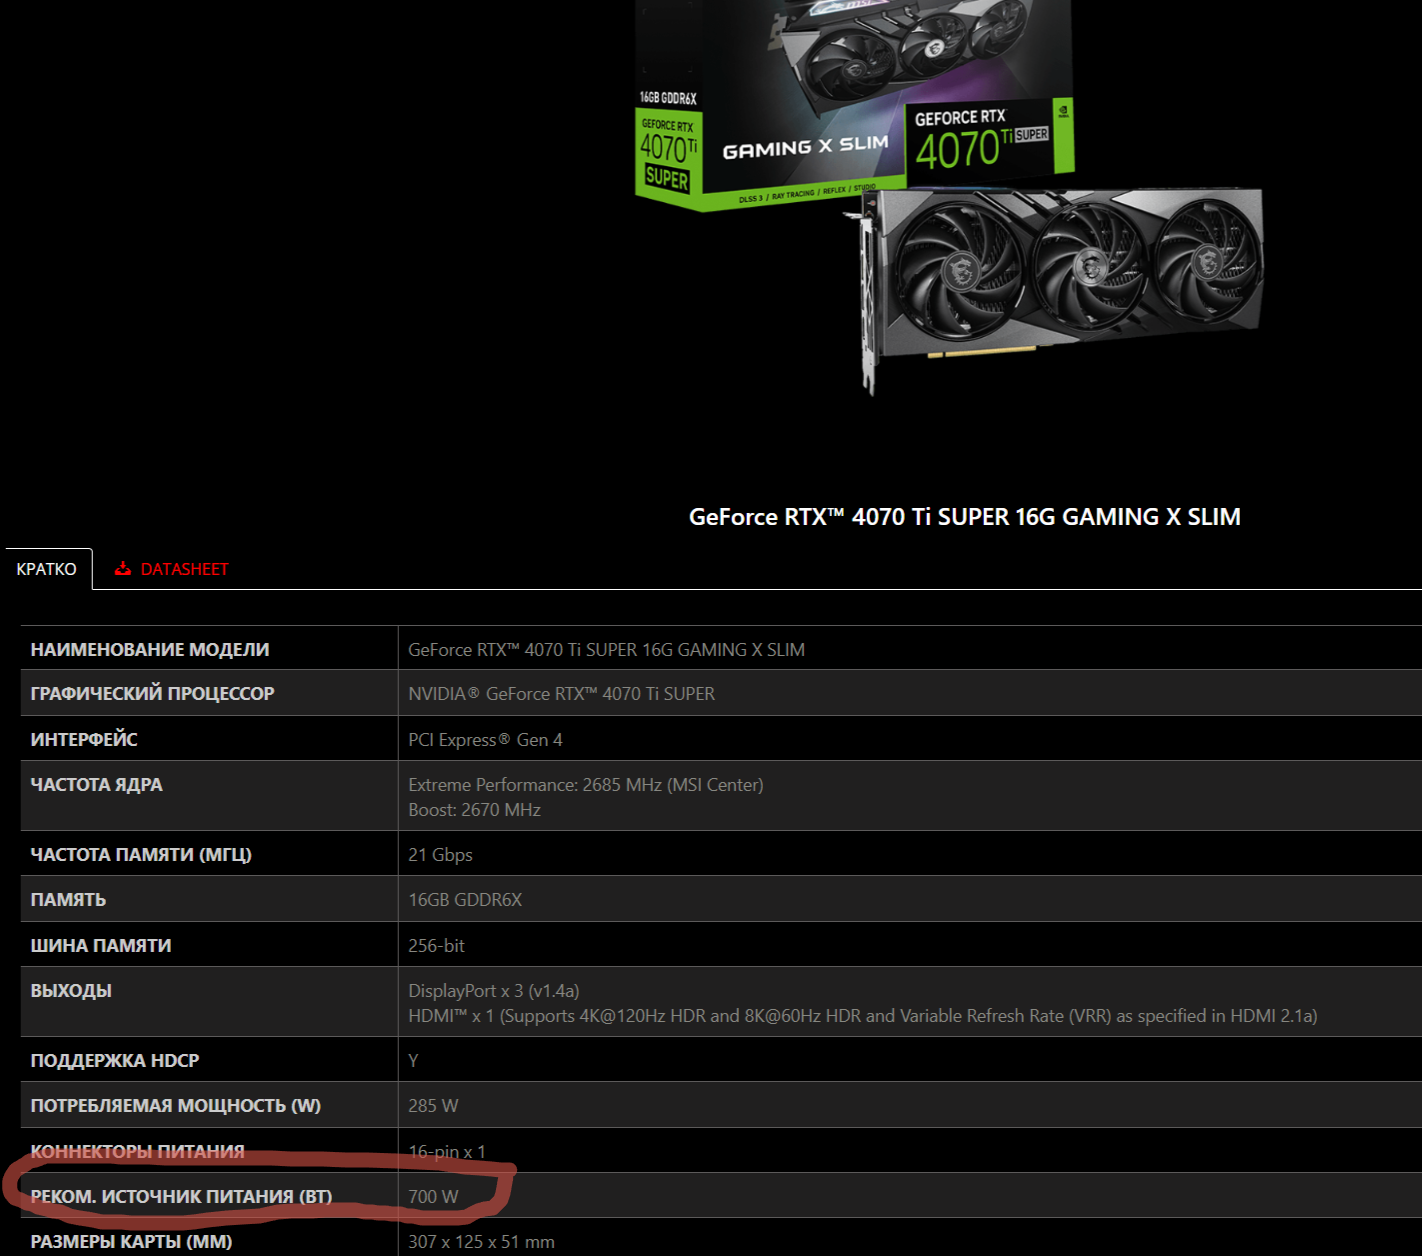Select the NVIDIA® GeForce RTX™ 4070 Ti SUPER value
The height and width of the screenshot is (1256, 1422).
pos(561,694)
